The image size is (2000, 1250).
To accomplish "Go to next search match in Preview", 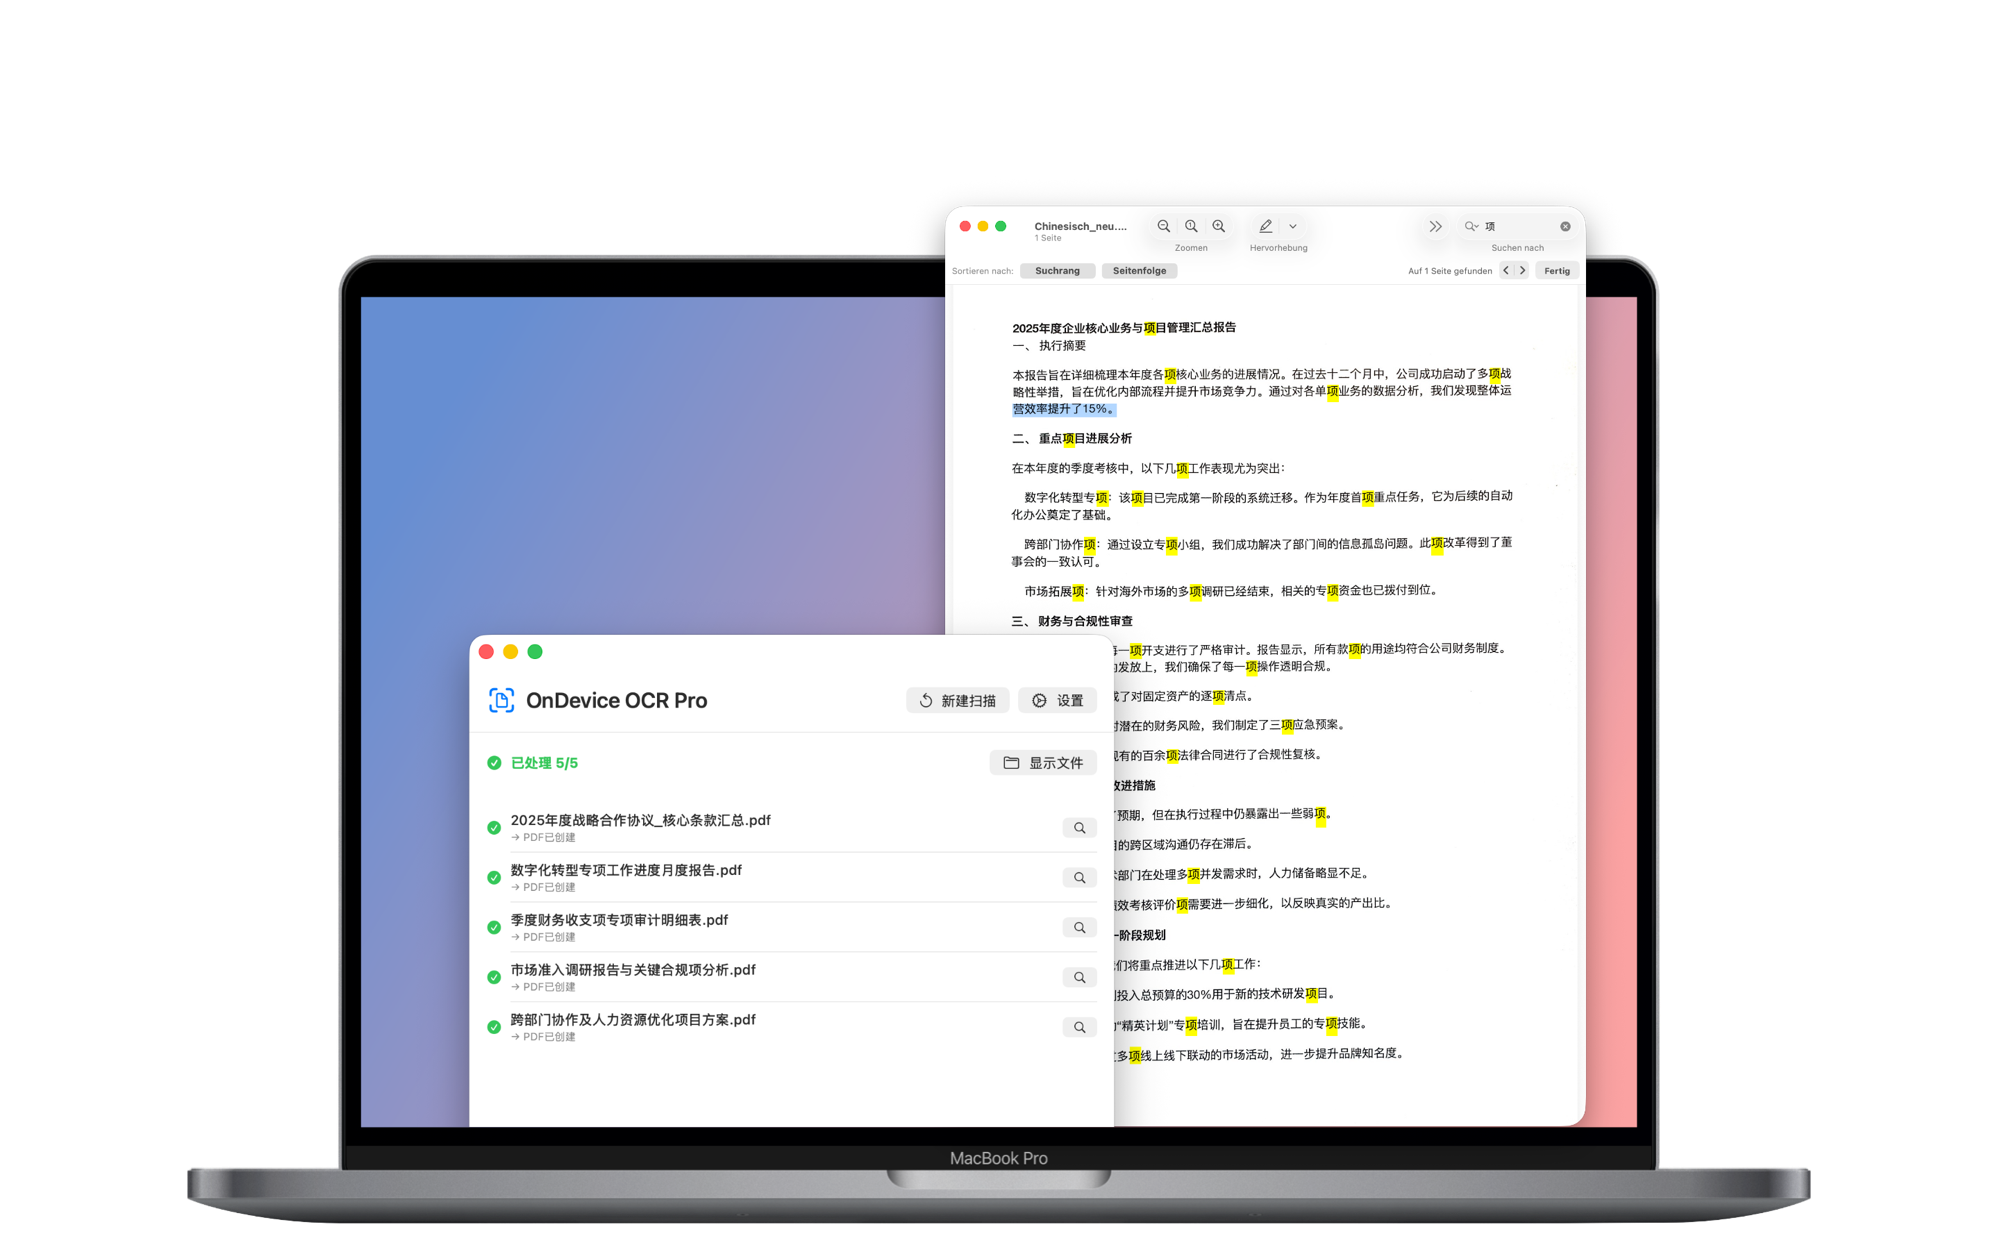I will 1522,270.
